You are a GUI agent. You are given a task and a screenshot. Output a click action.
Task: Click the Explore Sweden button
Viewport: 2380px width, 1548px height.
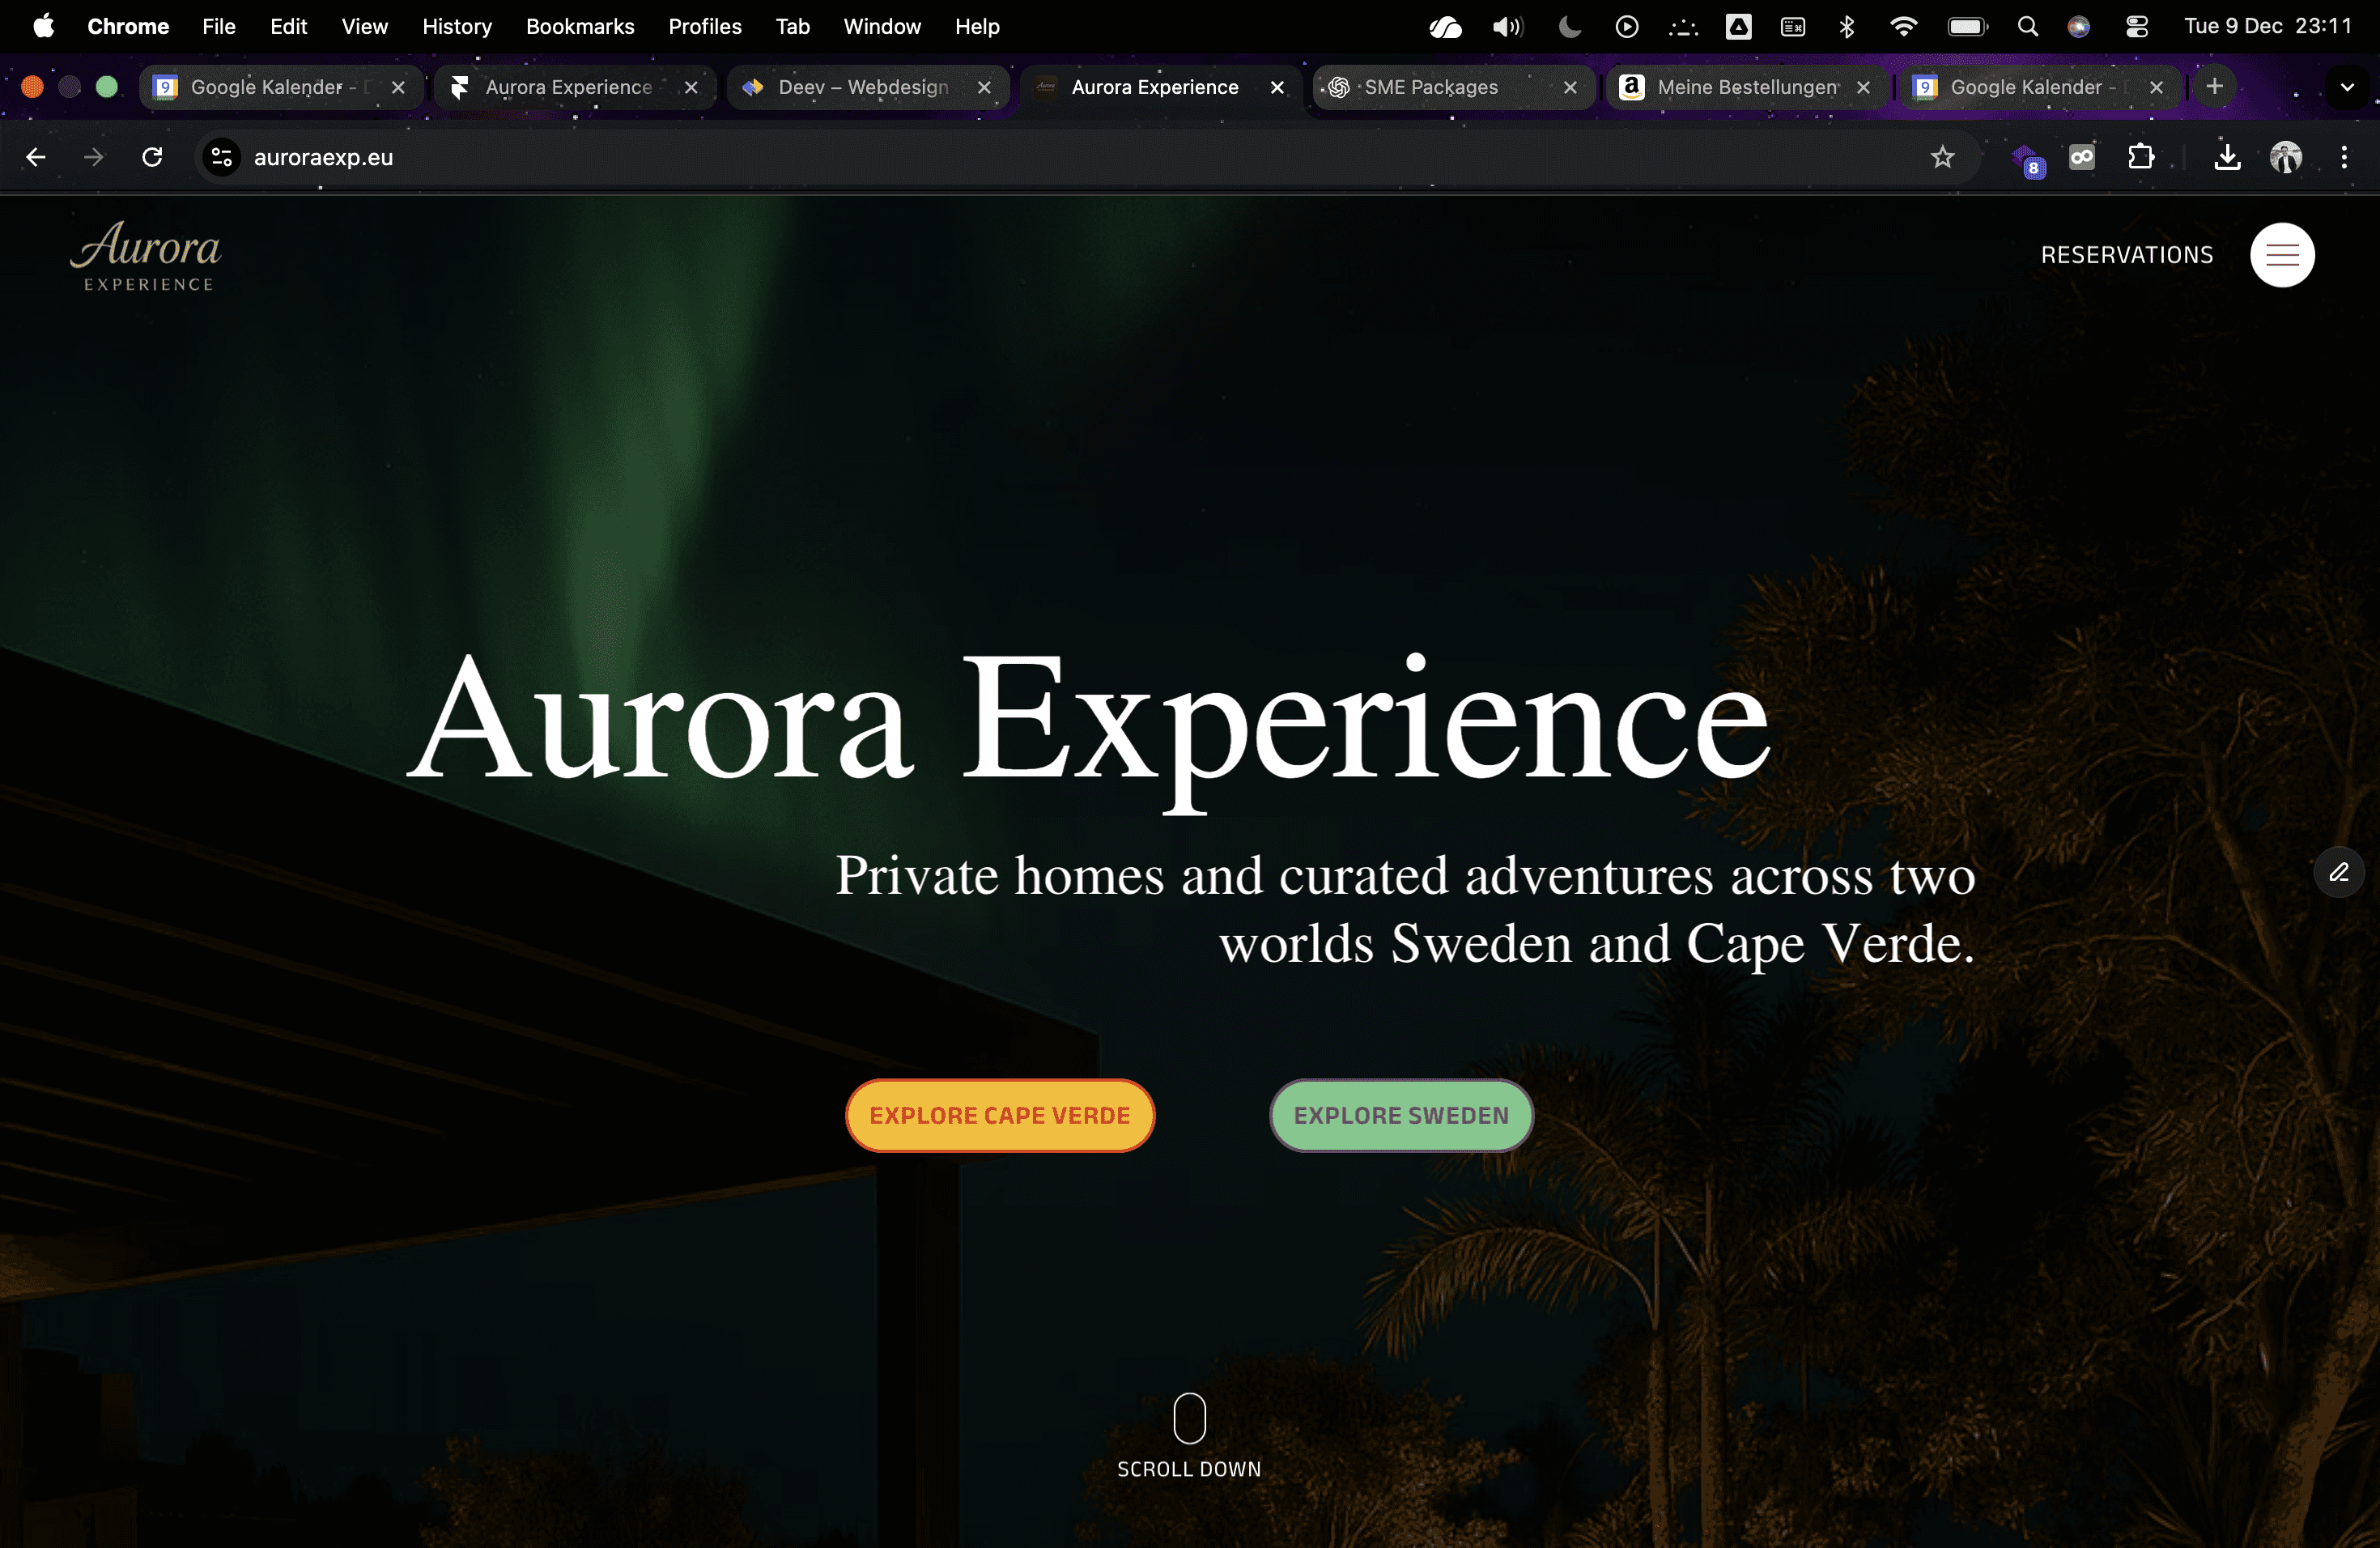tap(1401, 1115)
